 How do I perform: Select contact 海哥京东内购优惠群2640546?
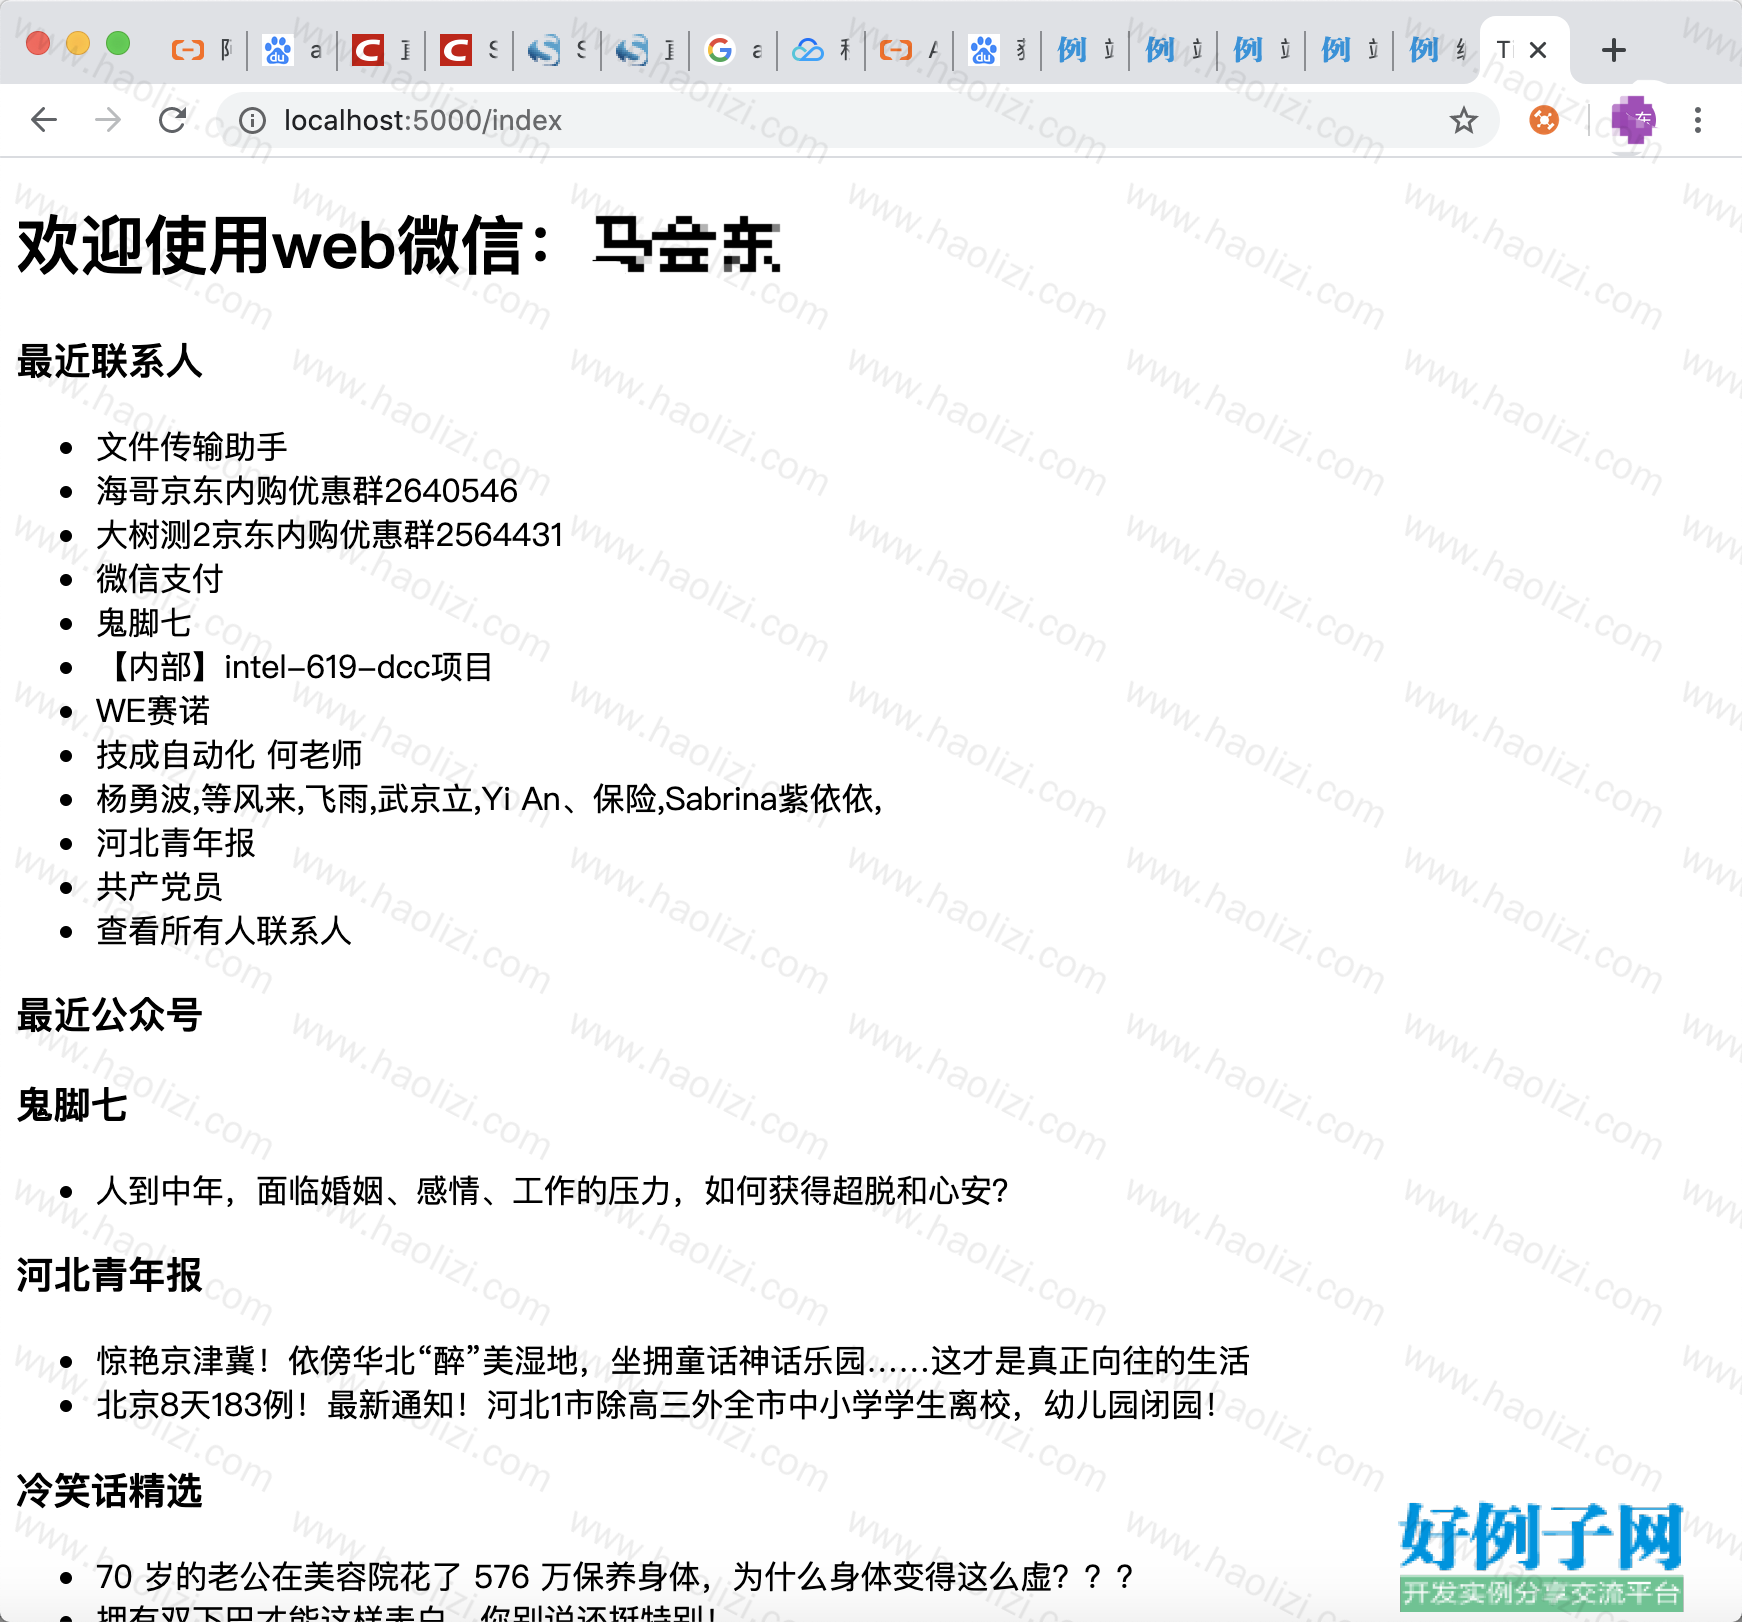coord(307,491)
